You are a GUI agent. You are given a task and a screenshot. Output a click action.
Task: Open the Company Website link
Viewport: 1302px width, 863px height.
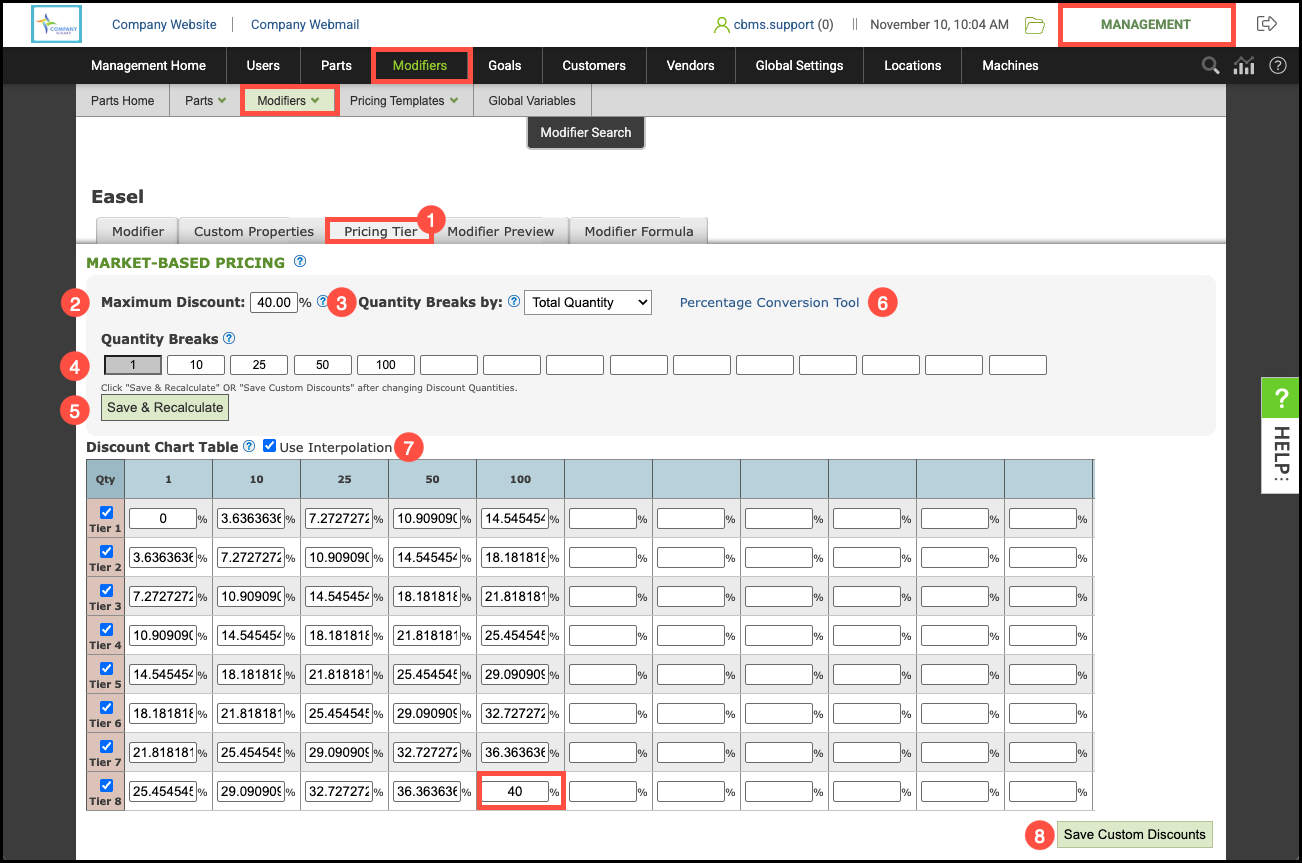[x=164, y=25]
